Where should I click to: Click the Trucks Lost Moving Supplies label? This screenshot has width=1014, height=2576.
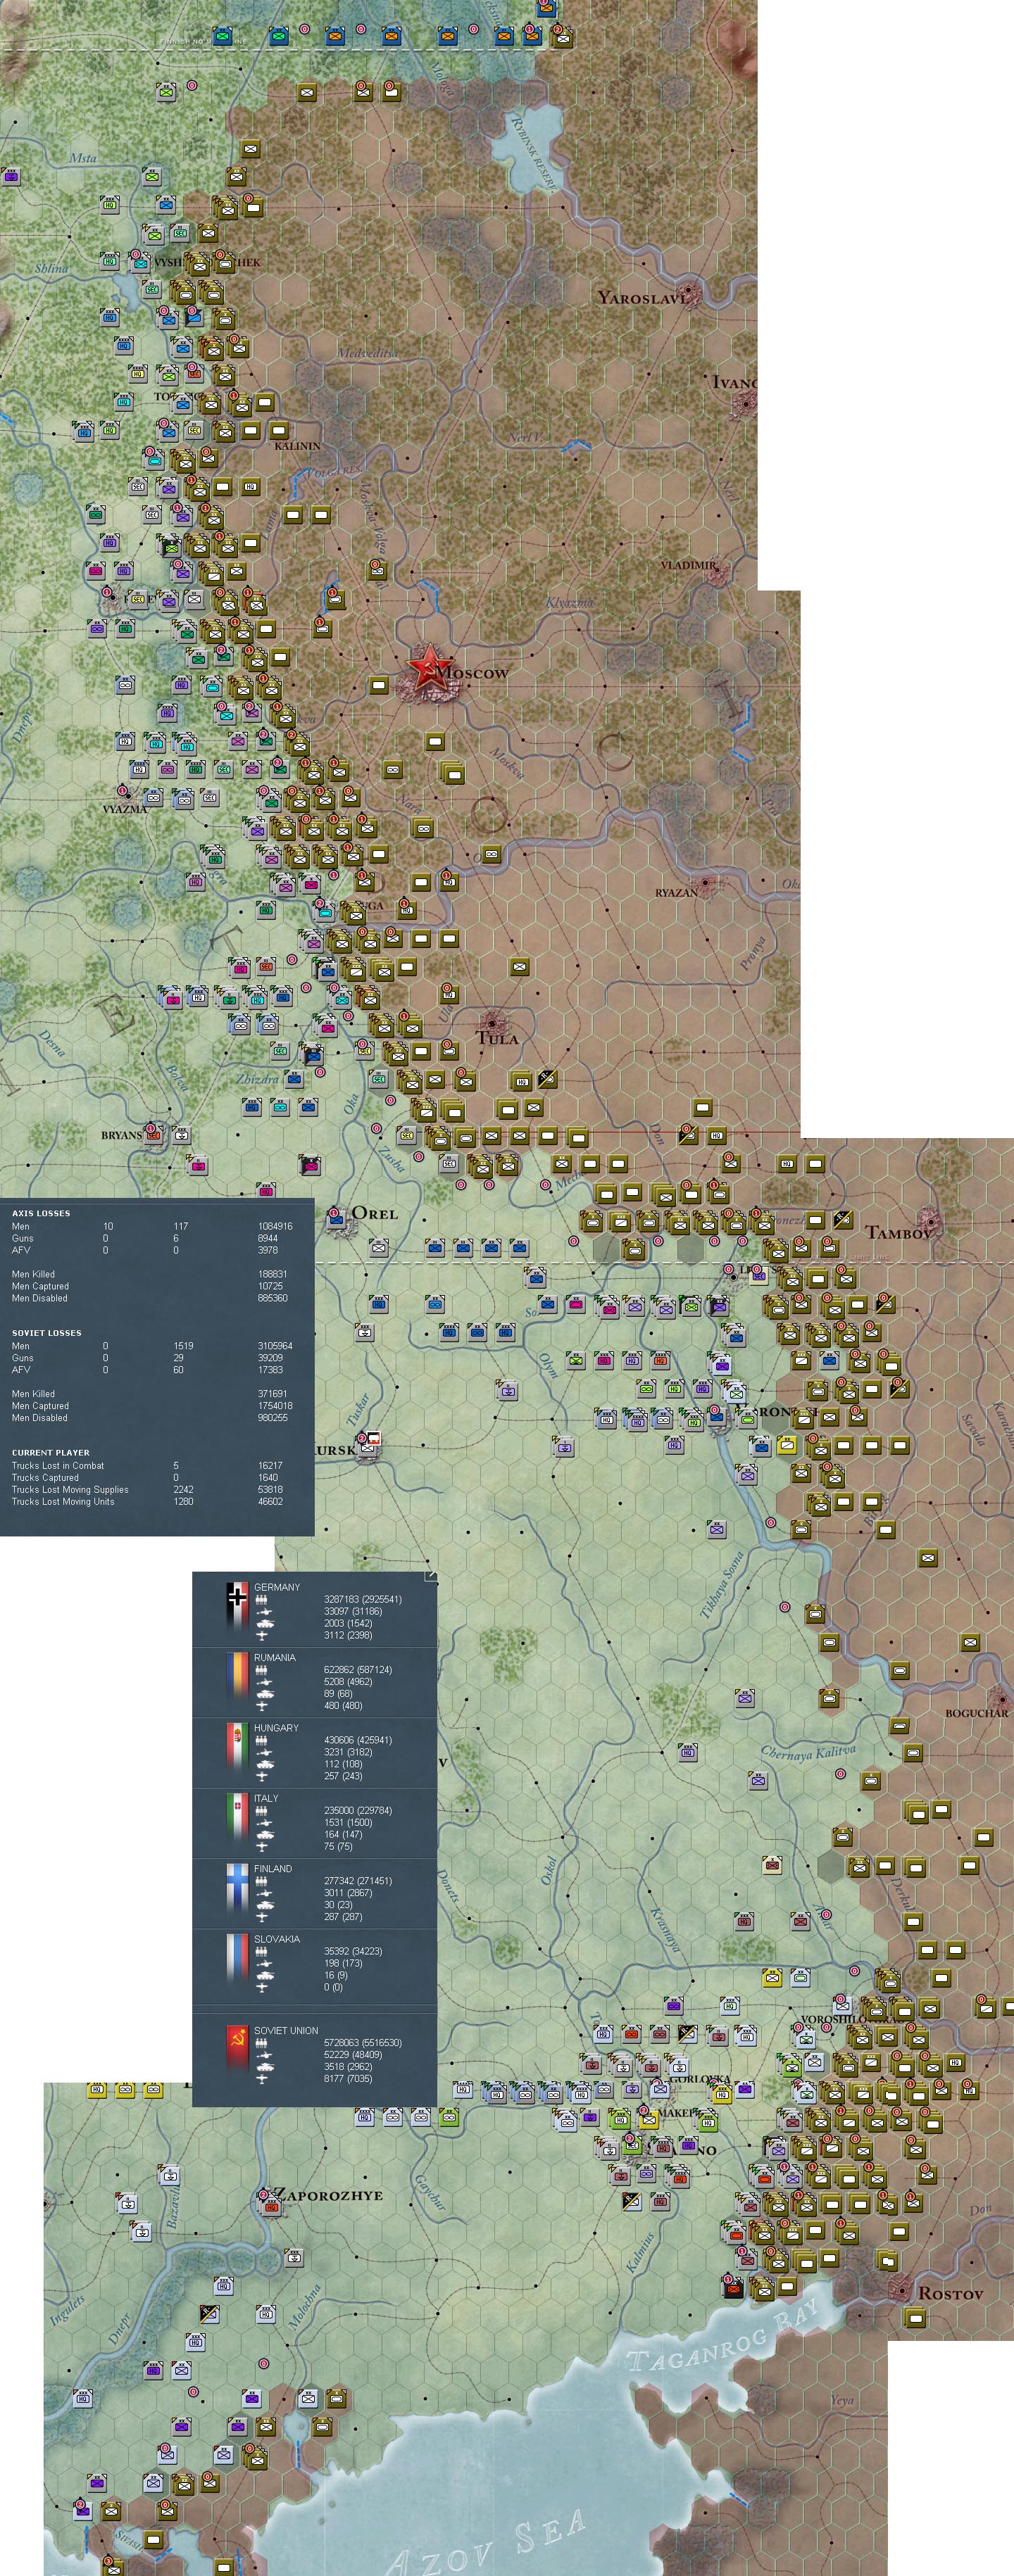pos(70,1489)
